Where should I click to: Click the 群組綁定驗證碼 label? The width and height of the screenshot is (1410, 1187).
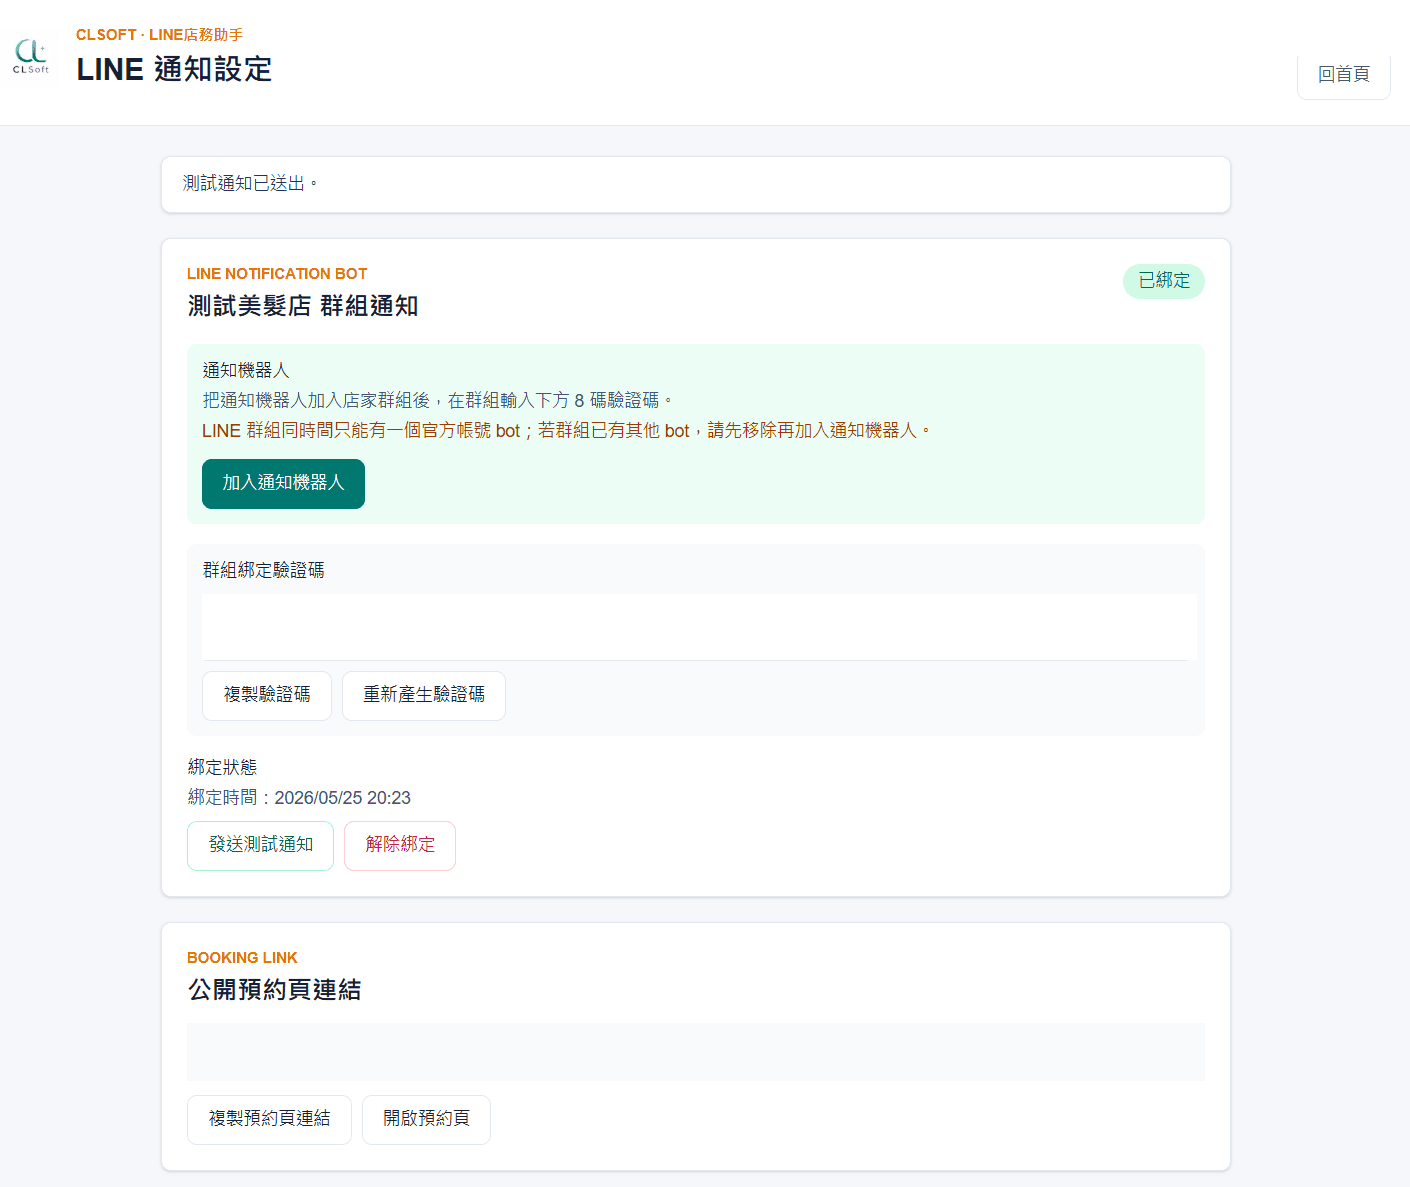(x=263, y=570)
